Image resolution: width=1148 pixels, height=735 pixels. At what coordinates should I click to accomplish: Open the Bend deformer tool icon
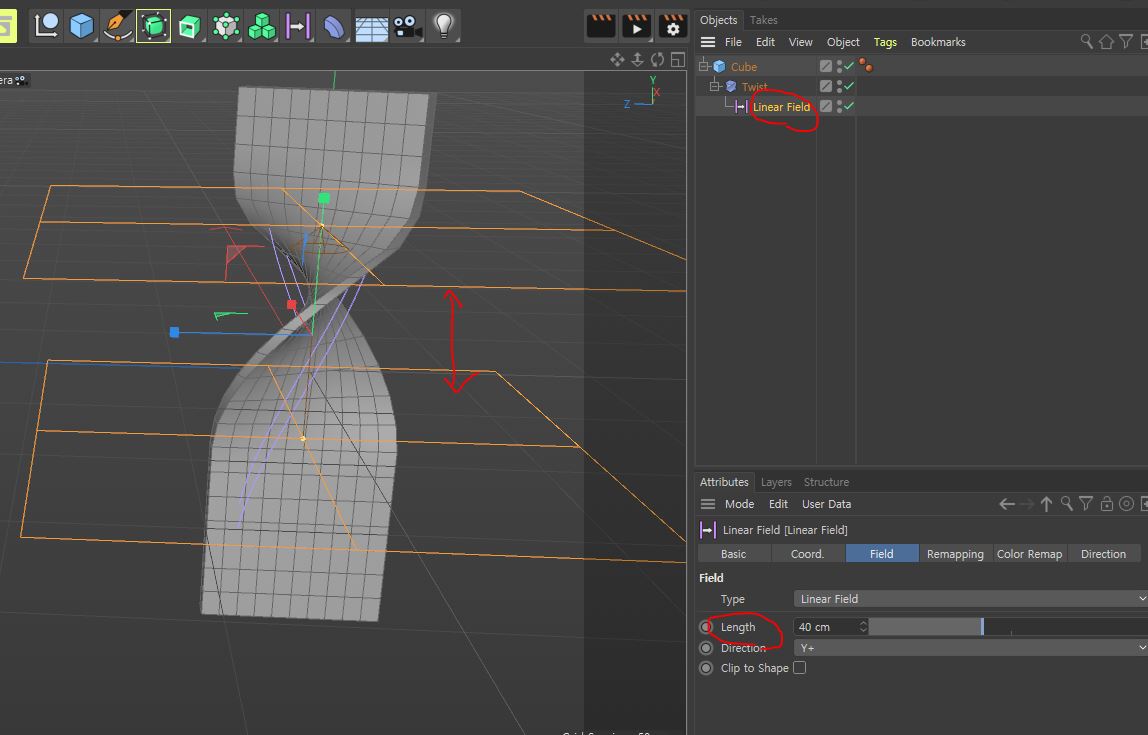tap(334, 26)
